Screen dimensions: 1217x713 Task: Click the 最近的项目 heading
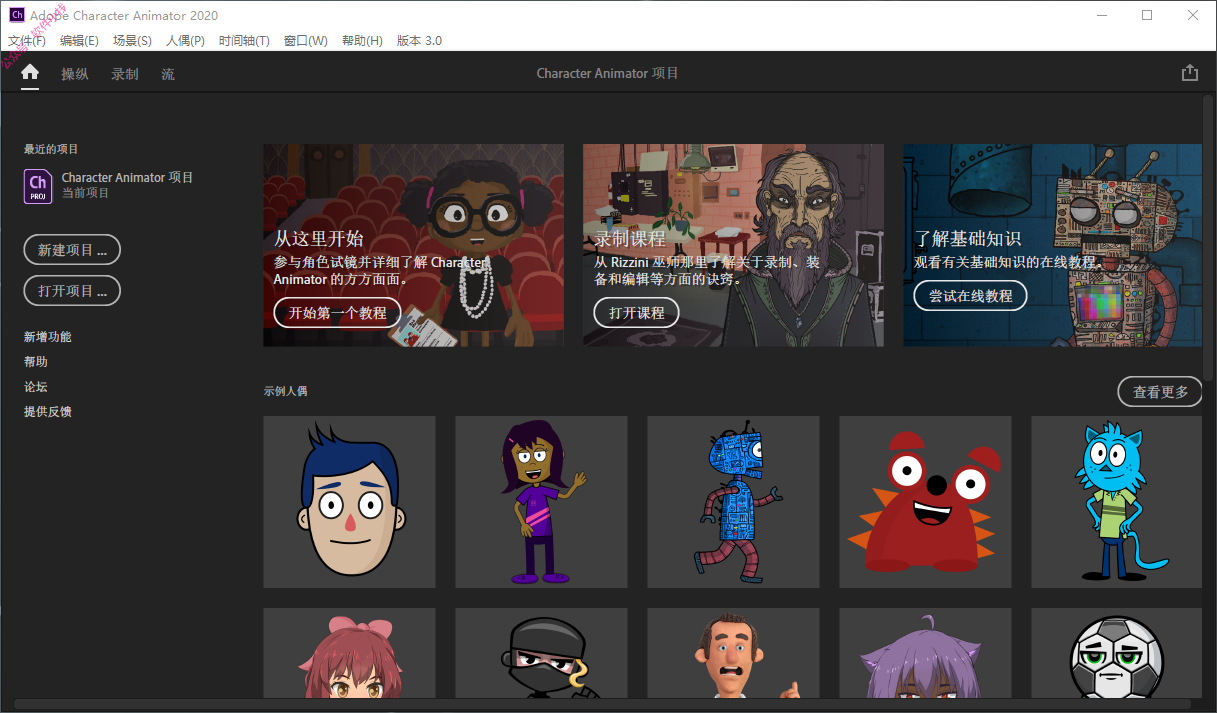pyautogui.click(x=51, y=149)
